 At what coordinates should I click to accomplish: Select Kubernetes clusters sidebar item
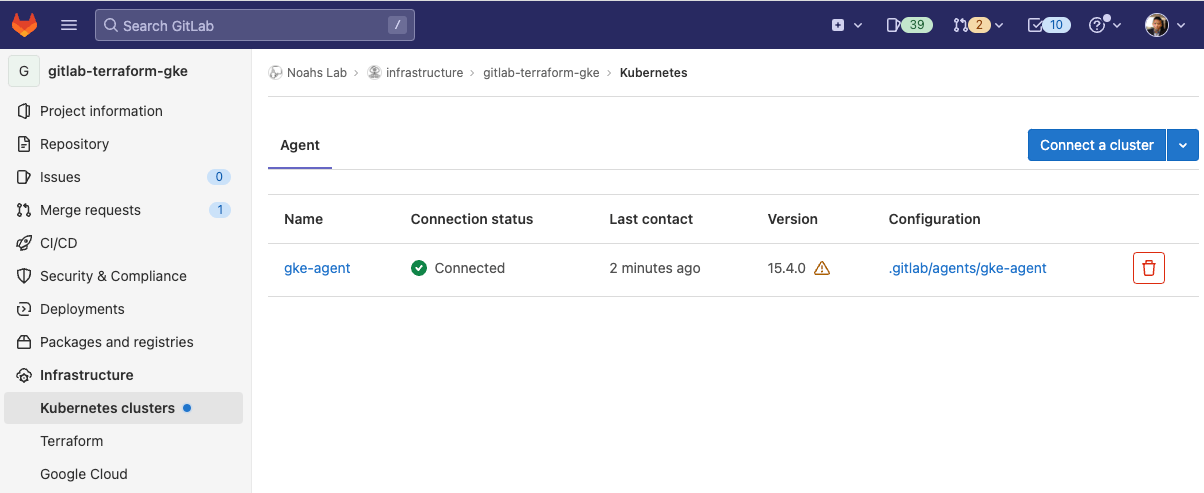pos(123,408)
